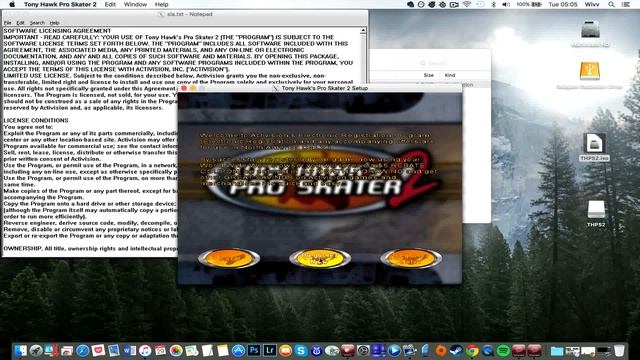Open Steam from the dock
Viewport: 640px width, 360px height.
[456, 351]
